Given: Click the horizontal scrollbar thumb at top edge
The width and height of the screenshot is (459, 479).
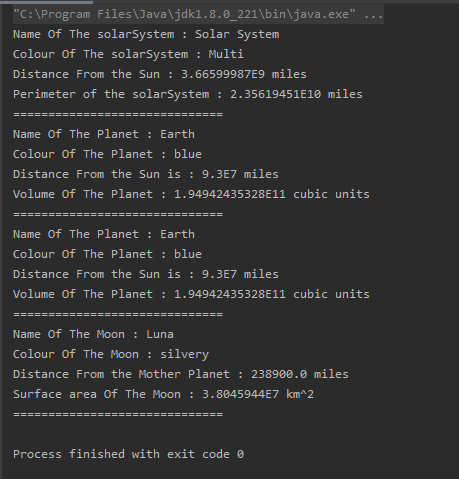Looking at the screenshot, I should 47,2.
